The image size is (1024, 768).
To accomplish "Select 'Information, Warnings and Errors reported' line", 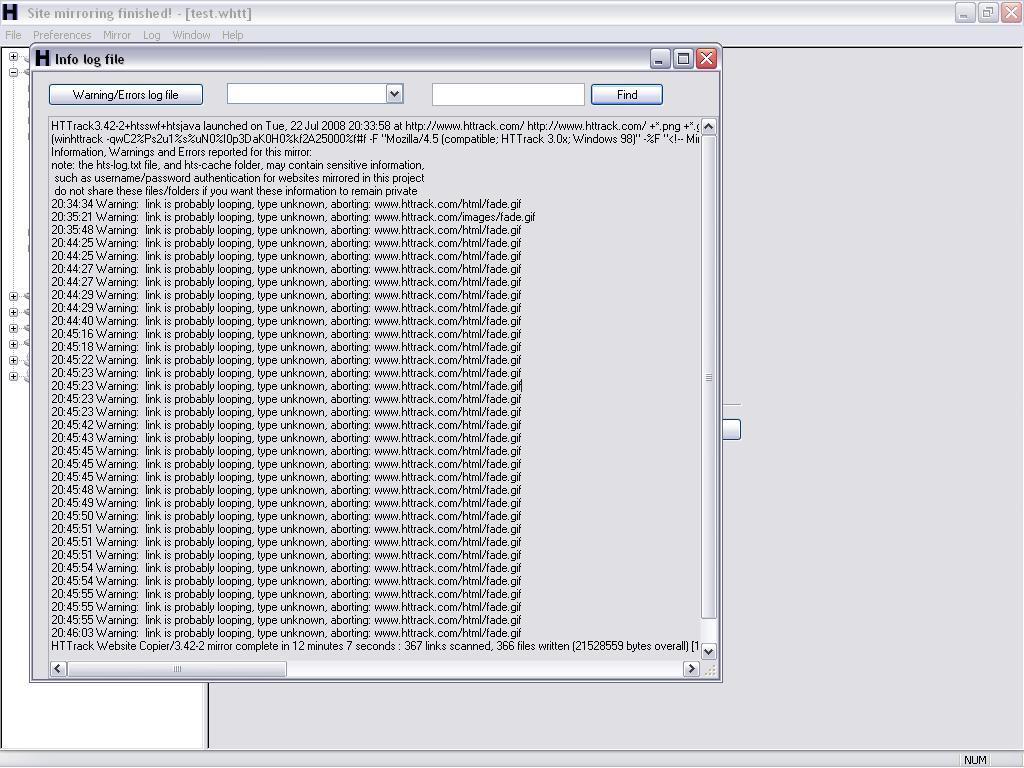I will 182,152.
